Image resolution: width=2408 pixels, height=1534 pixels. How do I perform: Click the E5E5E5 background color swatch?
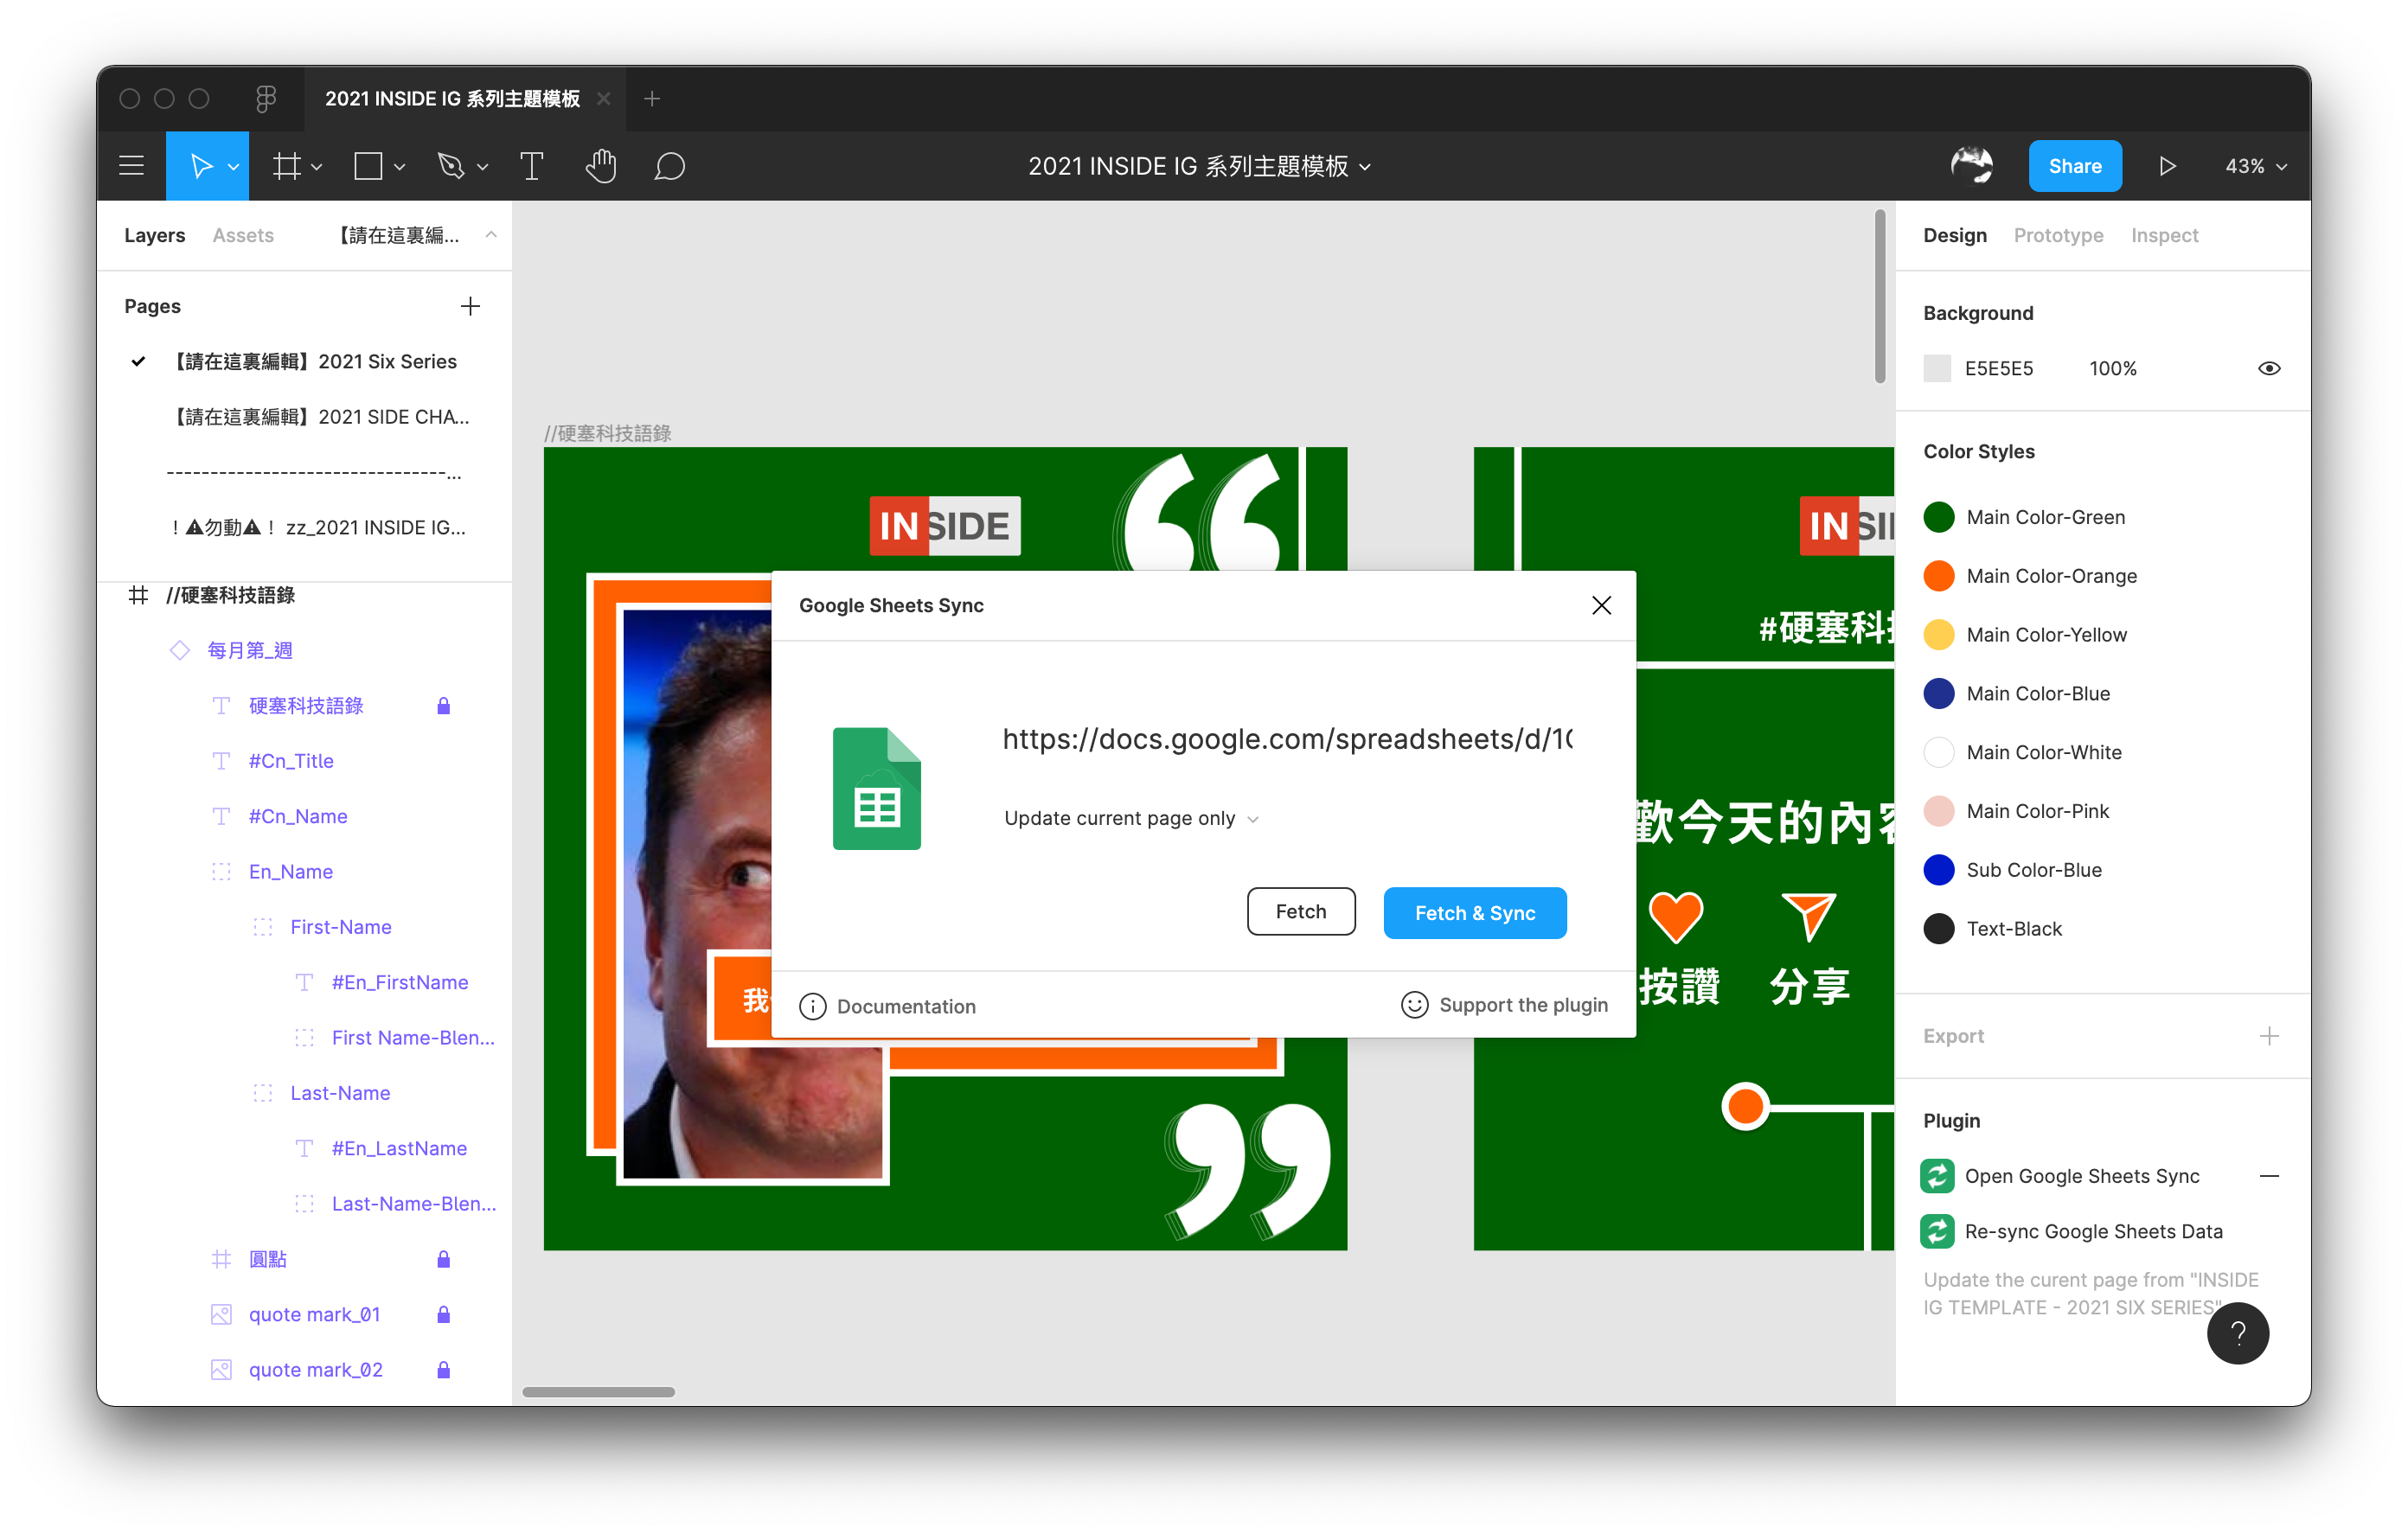(x=1936, y=368)
